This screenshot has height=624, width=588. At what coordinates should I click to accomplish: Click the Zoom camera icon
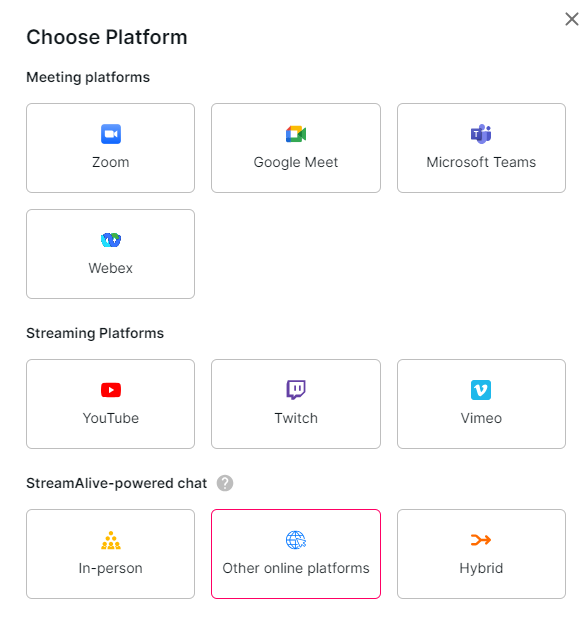coord(111,134)
